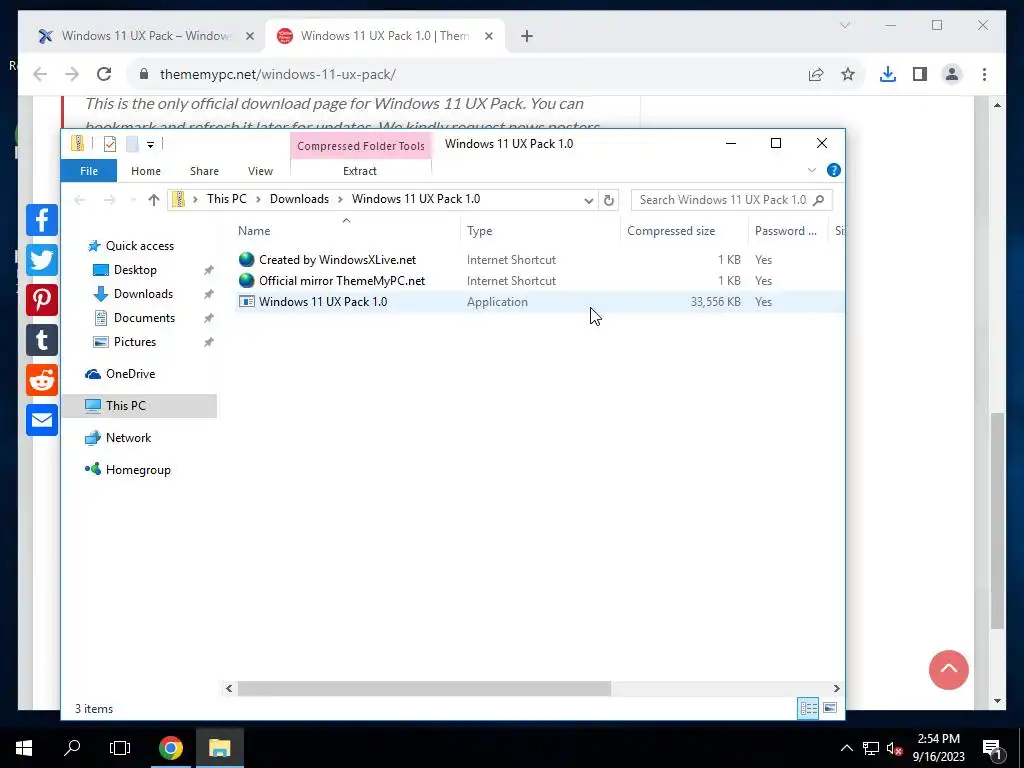
Task: Open Task View on taskbar
Action: coord(120,748)
